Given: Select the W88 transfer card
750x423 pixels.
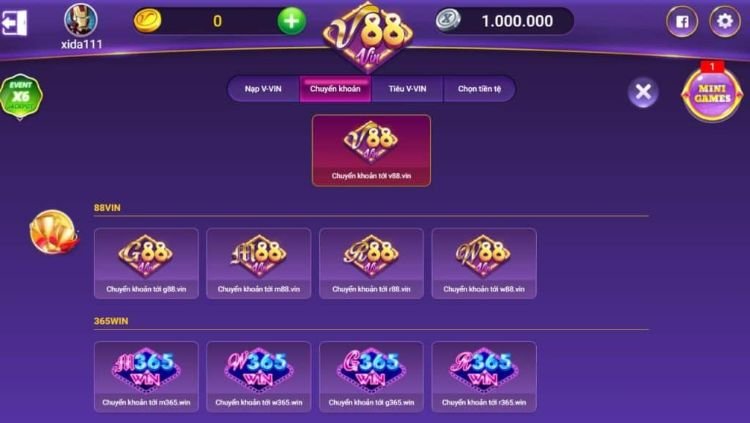Looking at the screenshot, I should click(x=484, y=264).
